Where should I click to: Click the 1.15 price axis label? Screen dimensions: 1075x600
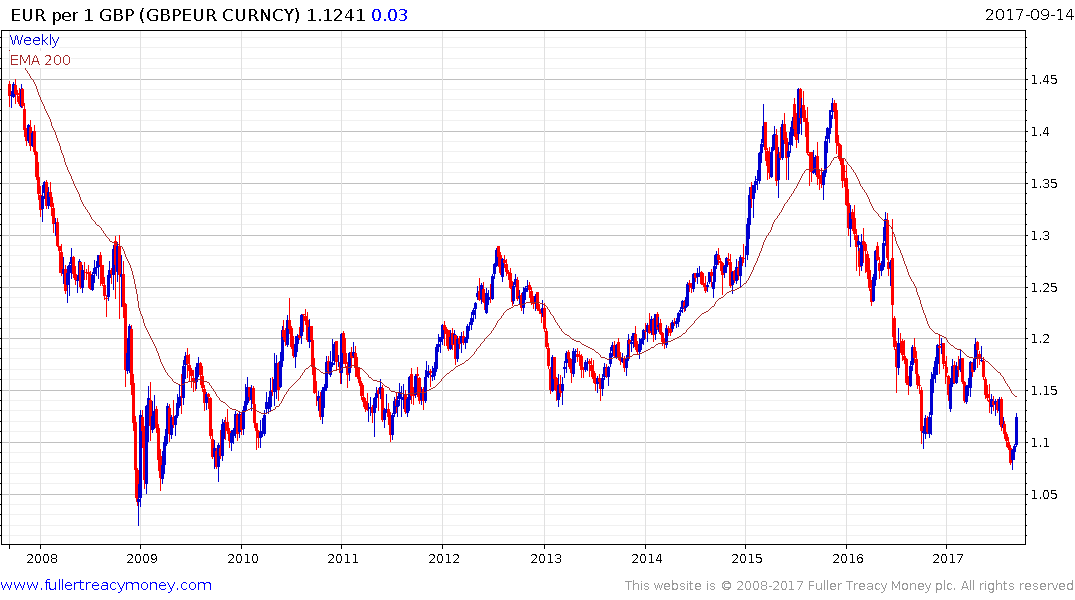(x=1044, y=391)
